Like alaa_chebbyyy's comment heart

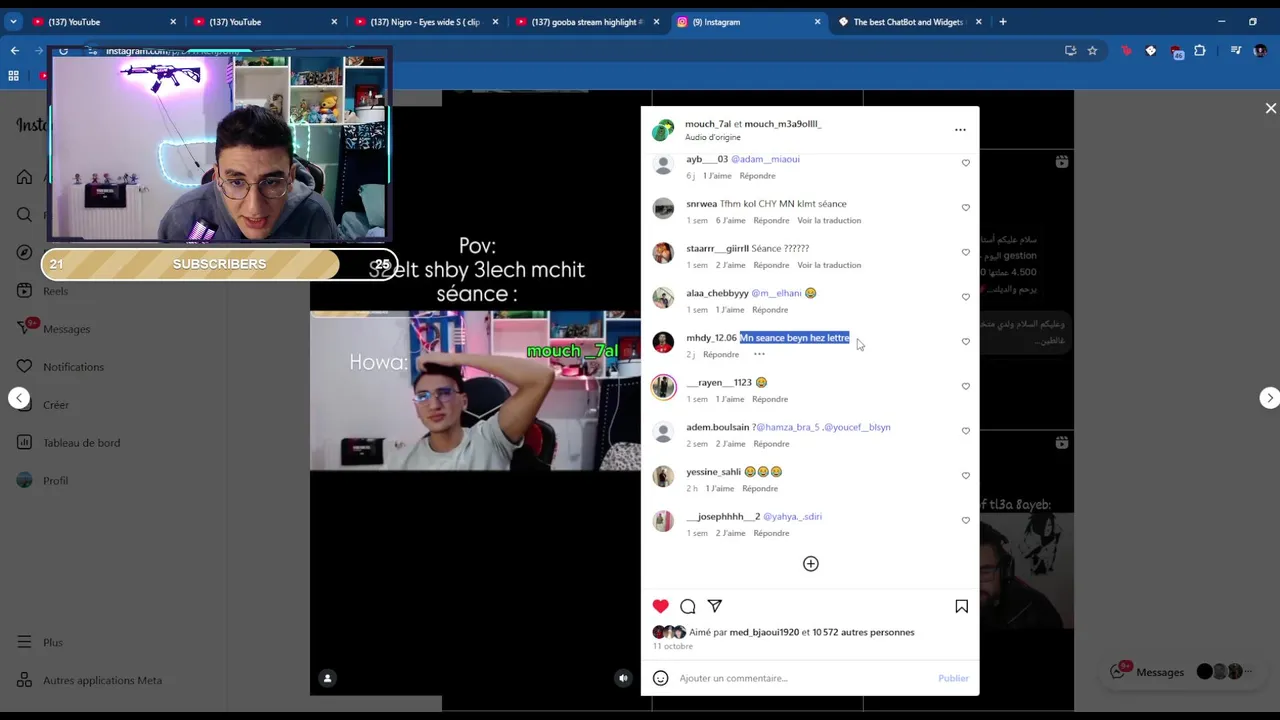[965, 297]
